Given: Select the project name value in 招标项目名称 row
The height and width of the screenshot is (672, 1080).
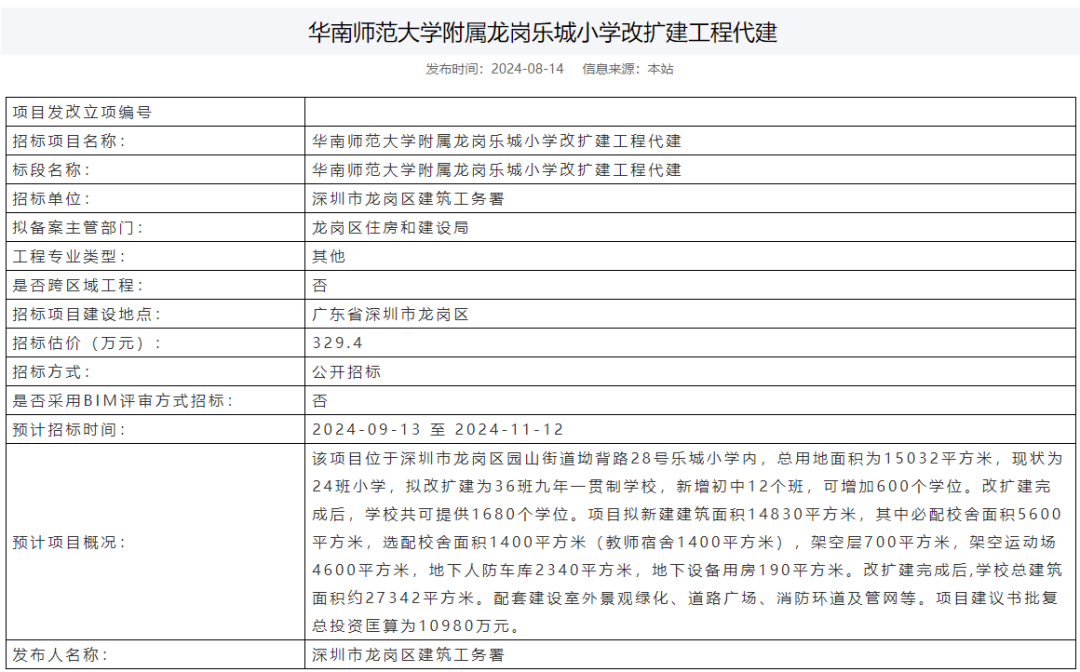Looking at the screenshot, I should pyautogui.click(x=497, y=141).
